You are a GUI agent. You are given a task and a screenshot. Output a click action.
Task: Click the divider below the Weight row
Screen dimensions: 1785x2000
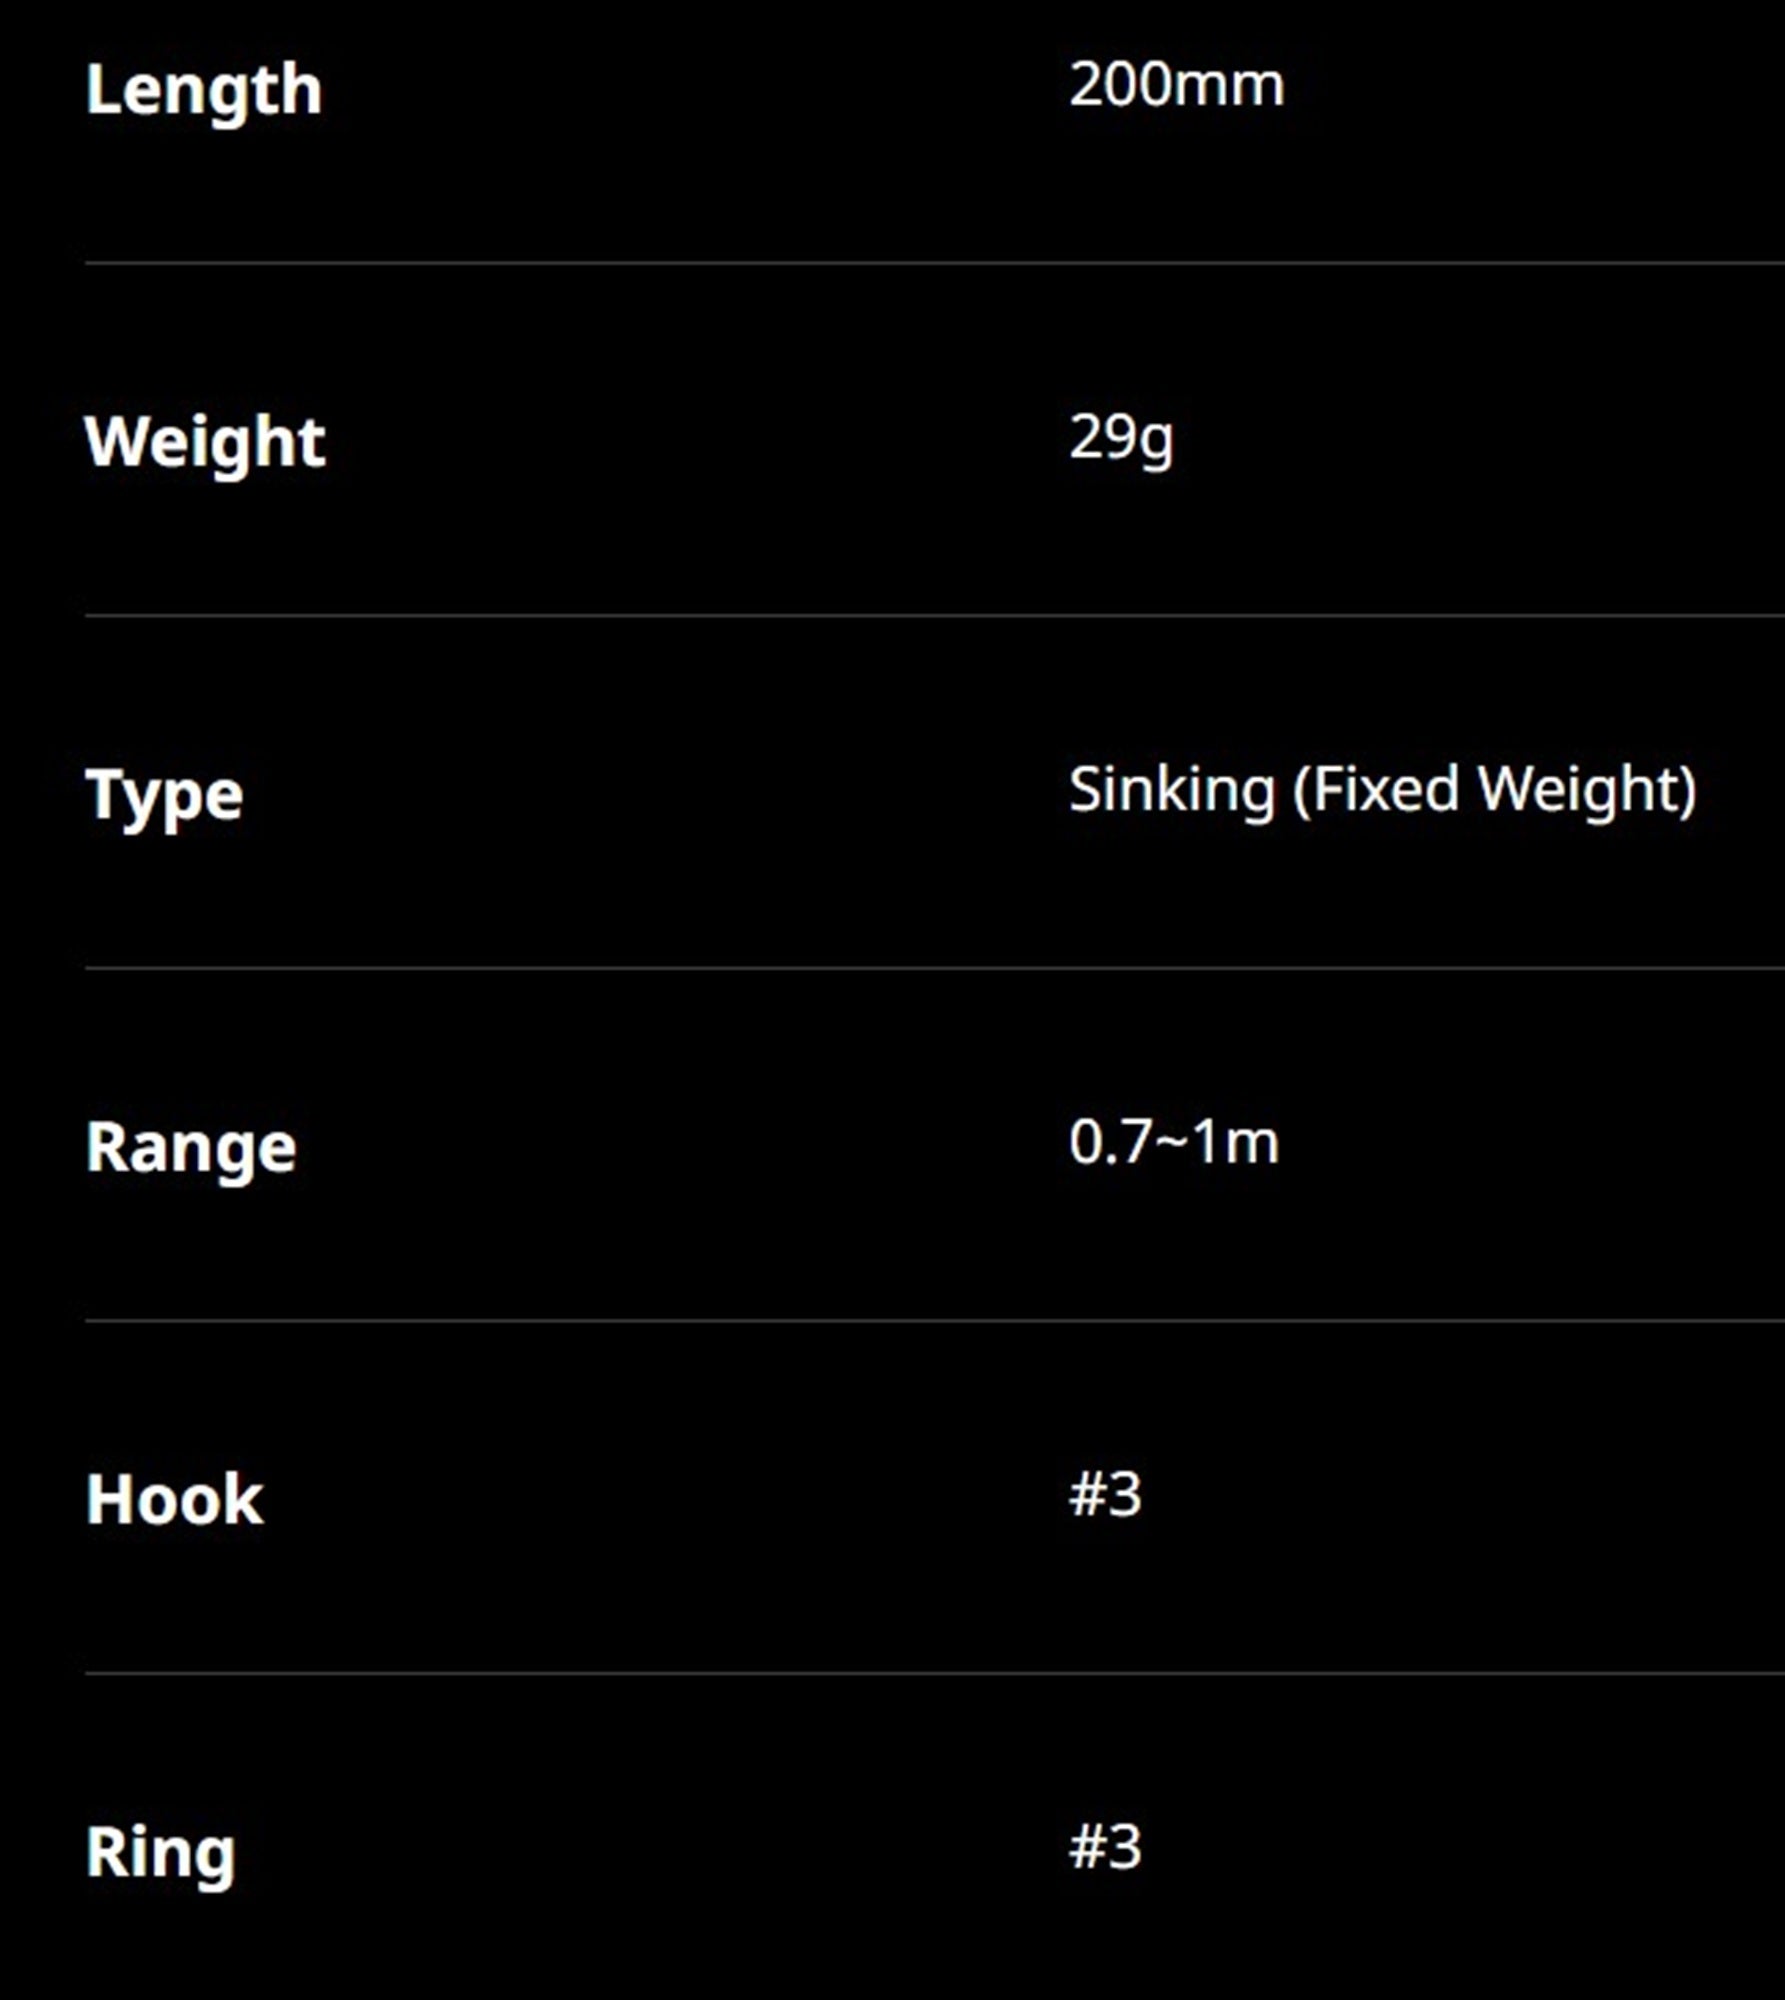tap(935, 615)
